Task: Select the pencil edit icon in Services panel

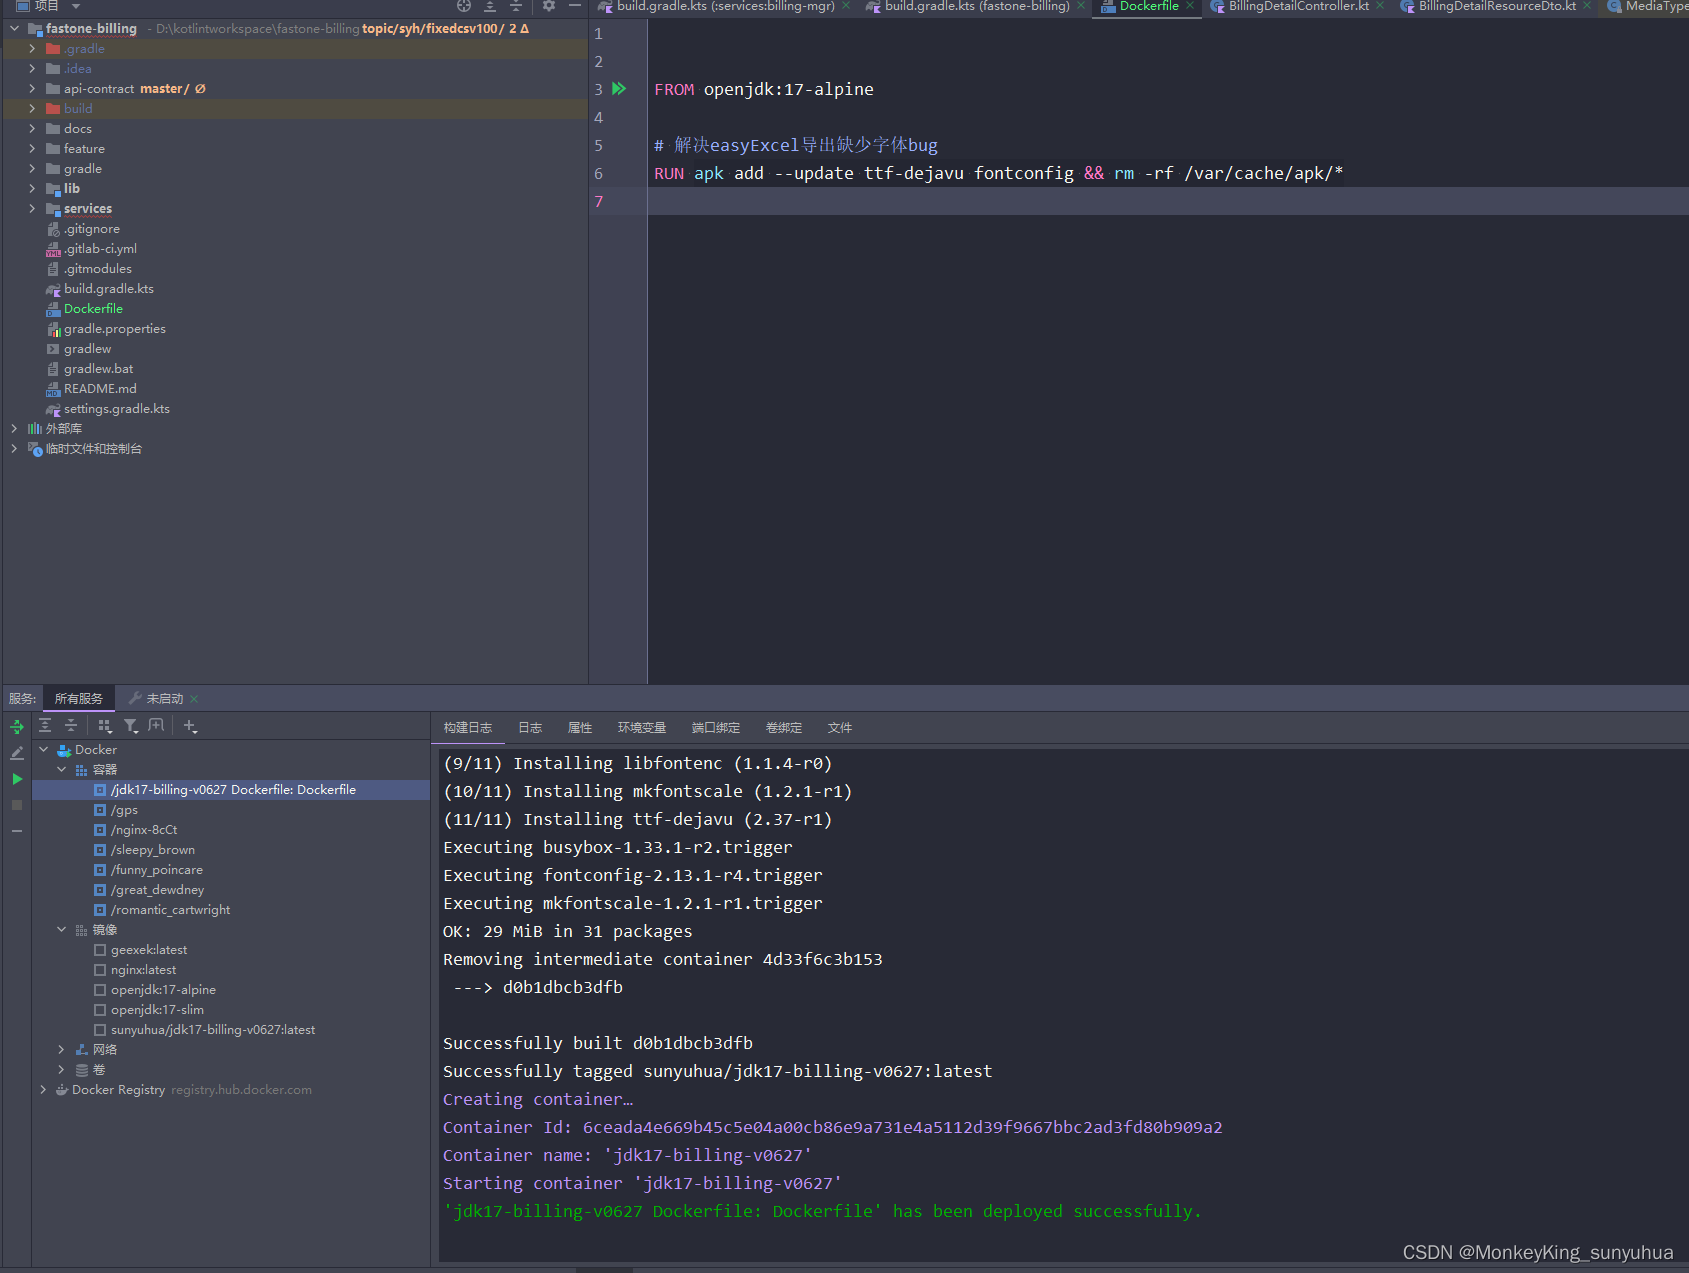Action: pos(17,752)
